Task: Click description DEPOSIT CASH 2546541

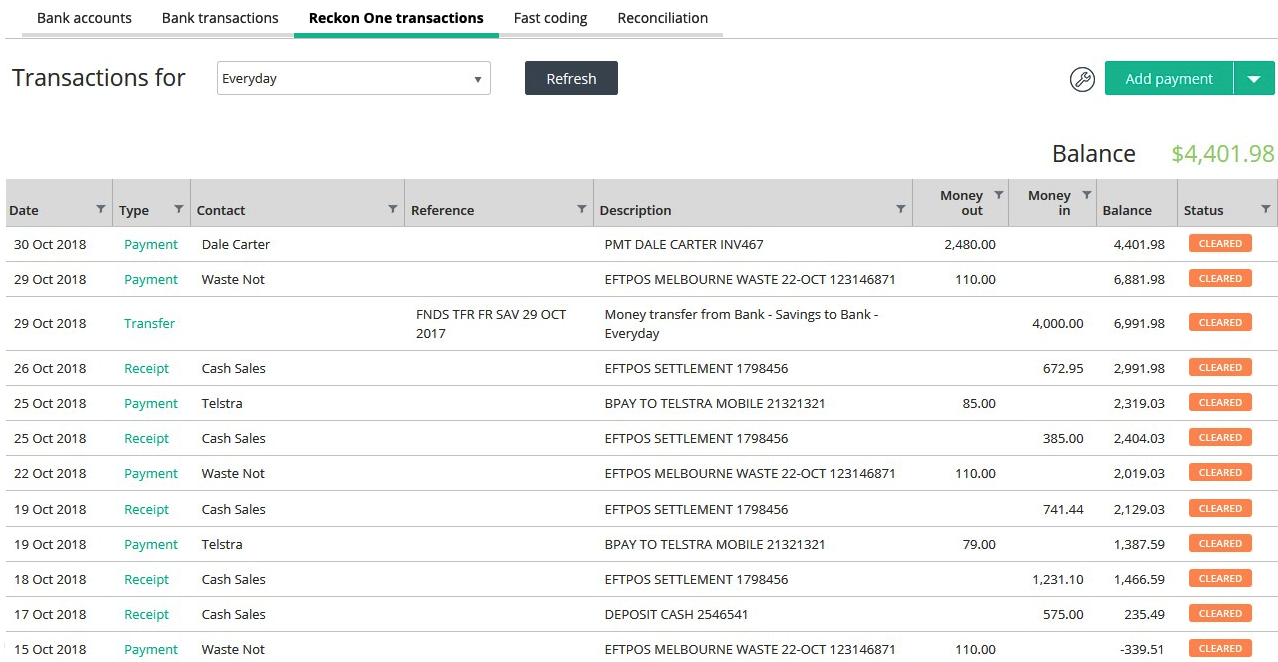Action: click(x=676, y=614)
